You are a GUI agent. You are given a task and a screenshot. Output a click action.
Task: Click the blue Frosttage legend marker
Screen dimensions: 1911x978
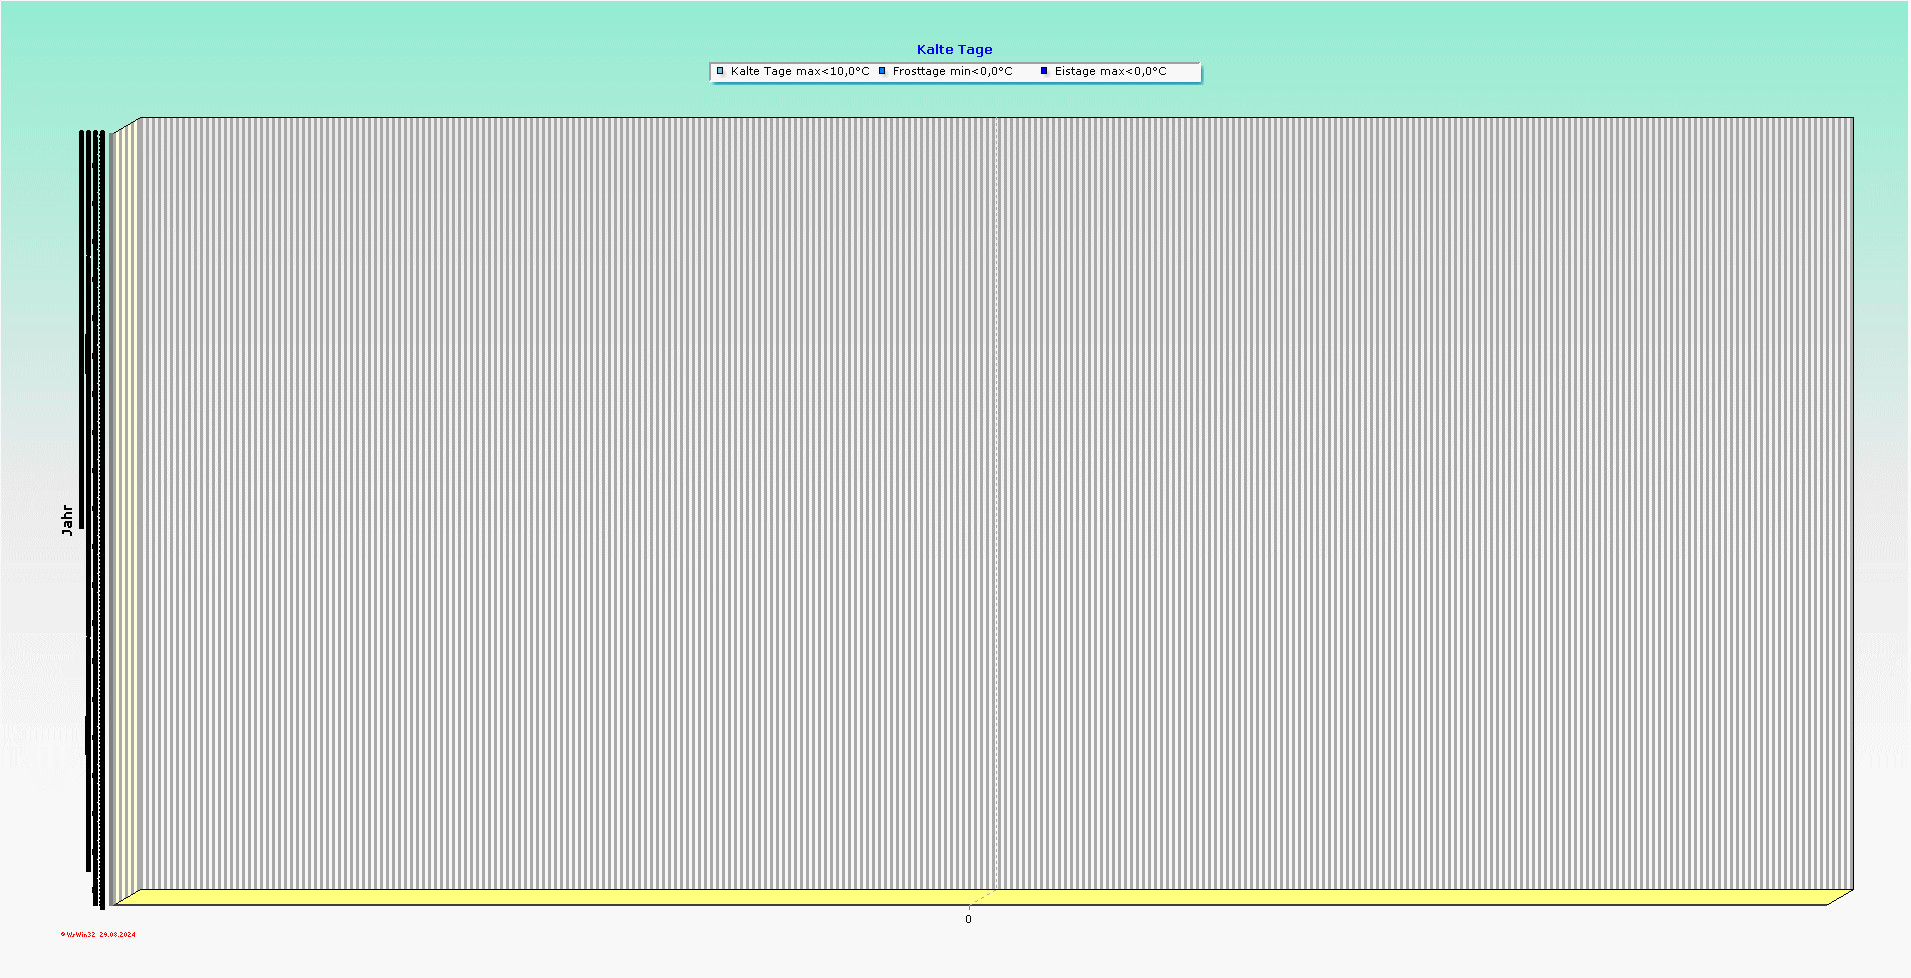click(x=882, y=71)
